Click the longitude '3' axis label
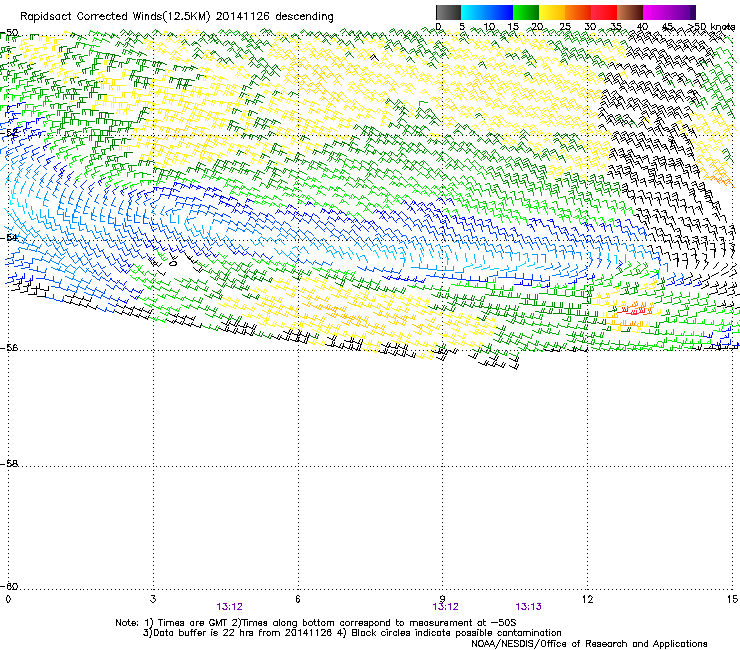The width and height of the screenshot is (740, 650). click(x=153, y=599)
